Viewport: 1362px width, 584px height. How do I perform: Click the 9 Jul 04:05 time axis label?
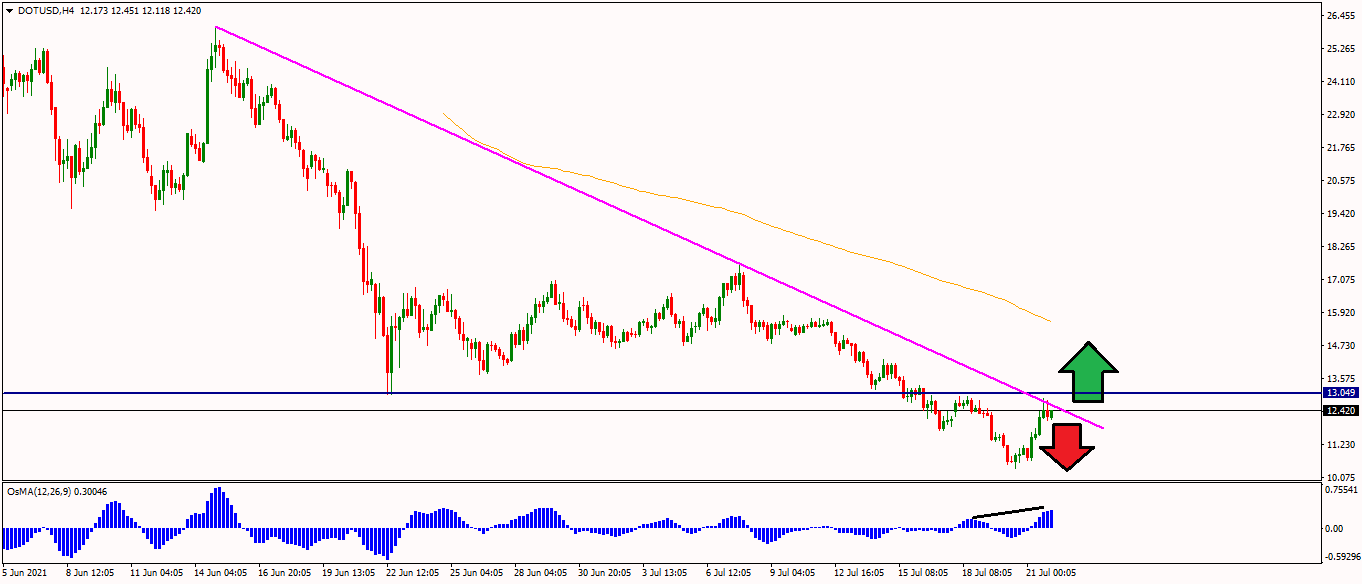[794, 574]
